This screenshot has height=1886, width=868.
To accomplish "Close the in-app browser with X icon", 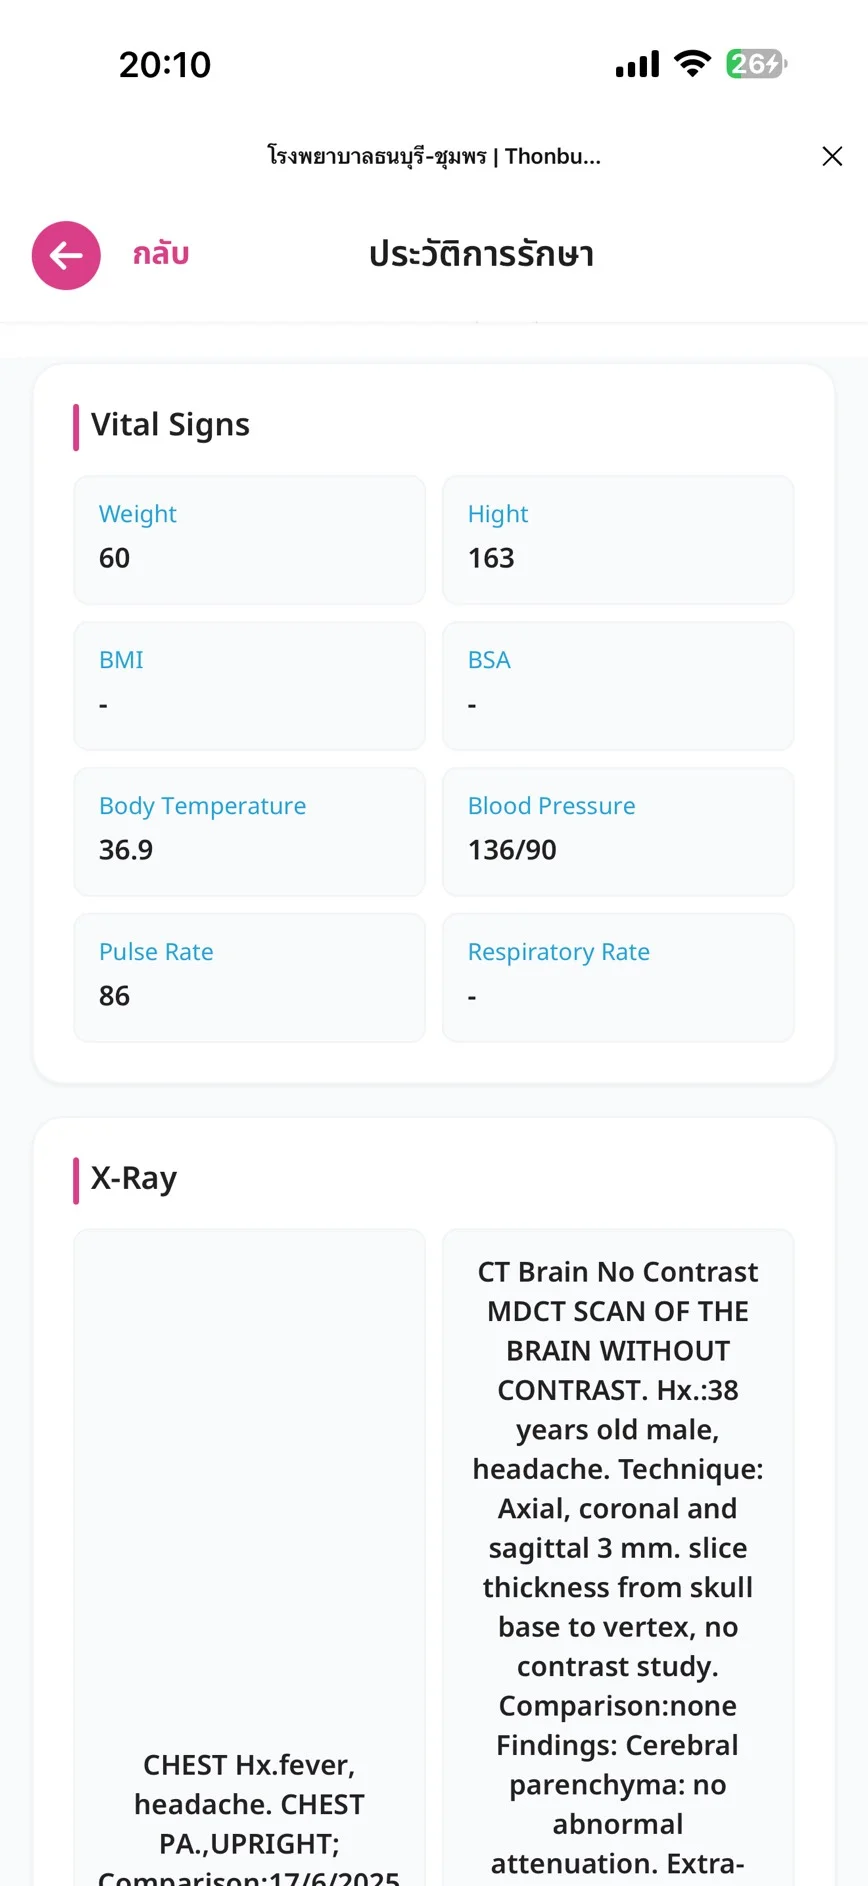I will click(832, 156).
